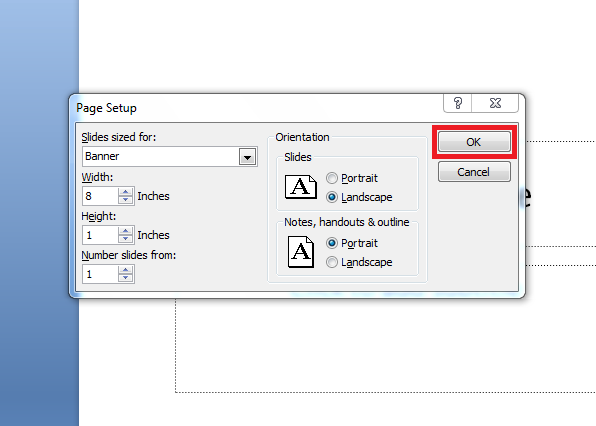Click the Slides sized for label
The width and height of the screenshot is (596, 426).
[119, 137]
